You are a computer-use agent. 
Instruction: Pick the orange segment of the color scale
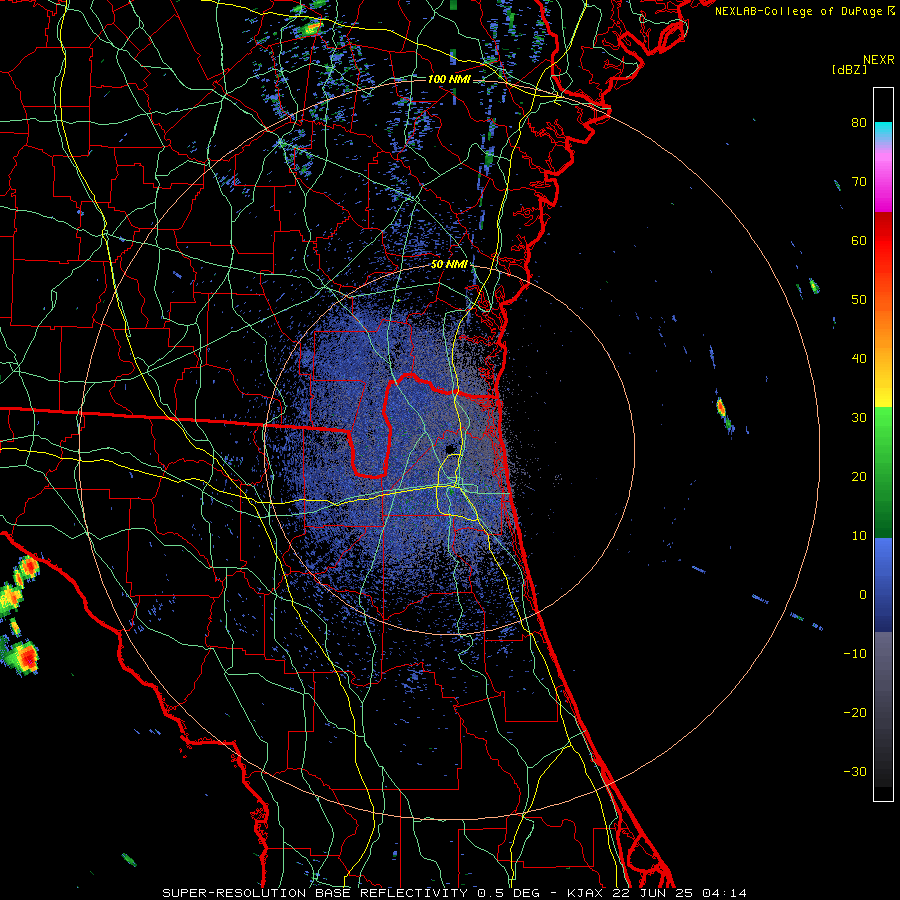click(x=883, y=339)
